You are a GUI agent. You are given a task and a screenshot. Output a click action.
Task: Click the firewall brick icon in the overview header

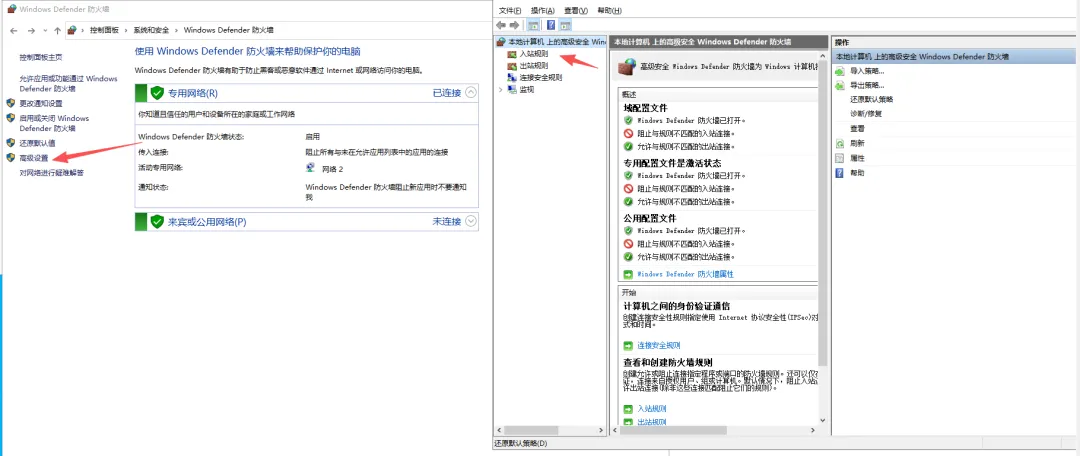627,67
